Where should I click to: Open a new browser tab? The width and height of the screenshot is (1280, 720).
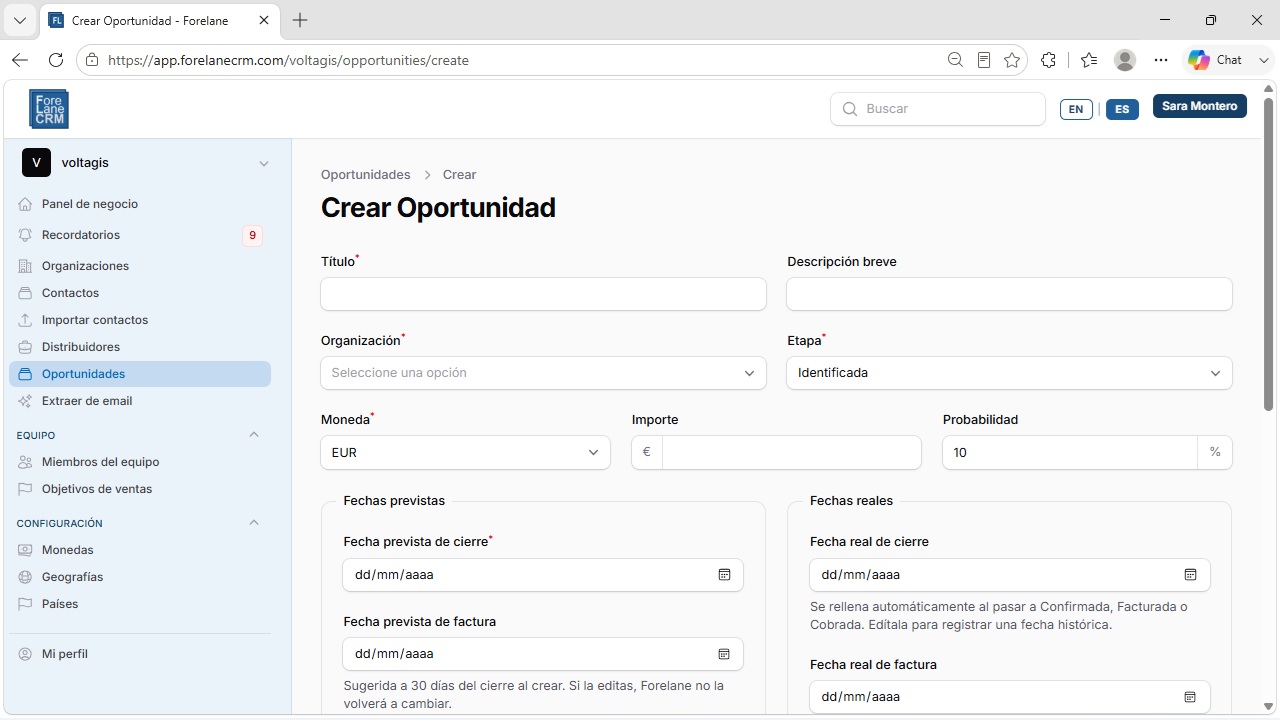[x=300, y=20]
